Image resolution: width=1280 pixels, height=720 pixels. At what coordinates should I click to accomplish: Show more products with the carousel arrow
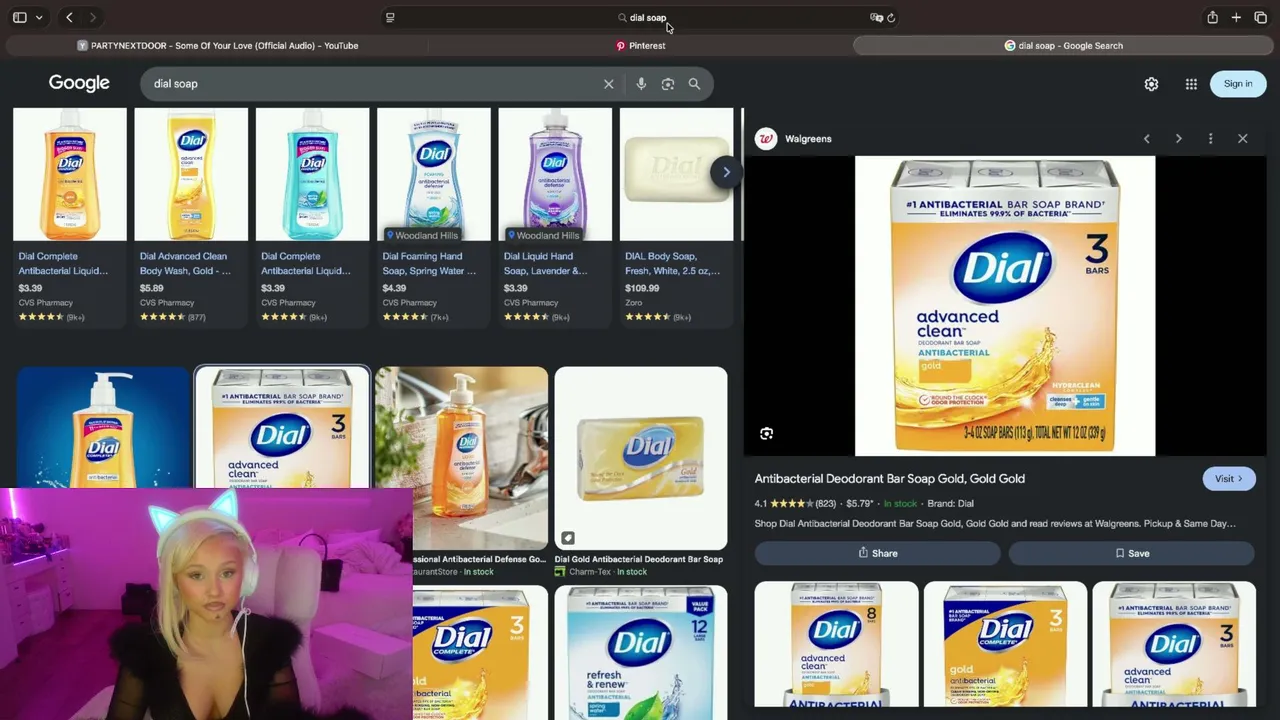click(726, 172)
